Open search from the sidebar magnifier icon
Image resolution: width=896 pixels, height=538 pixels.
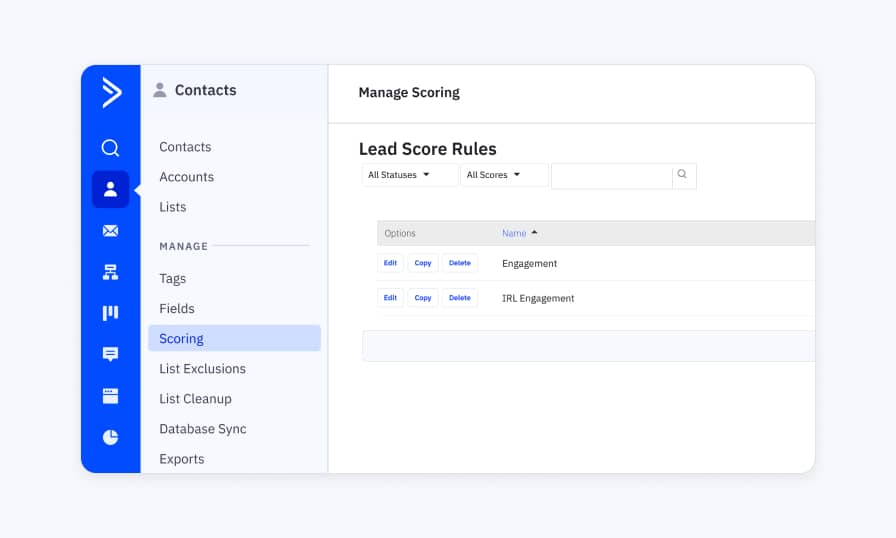coord(110,148)
